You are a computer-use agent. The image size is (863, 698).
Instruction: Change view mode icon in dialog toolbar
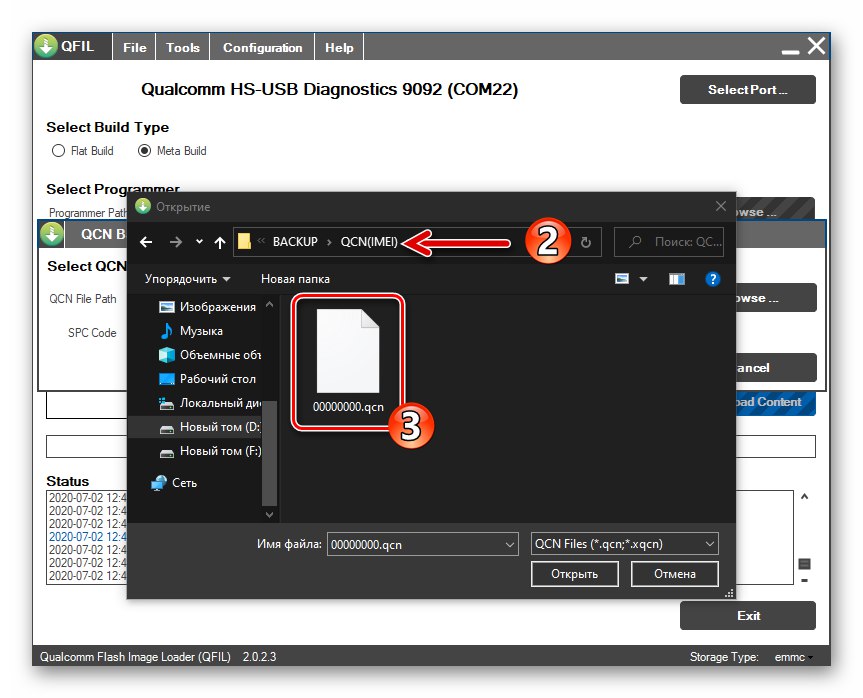pyautogui.click(x=622, y=279)
